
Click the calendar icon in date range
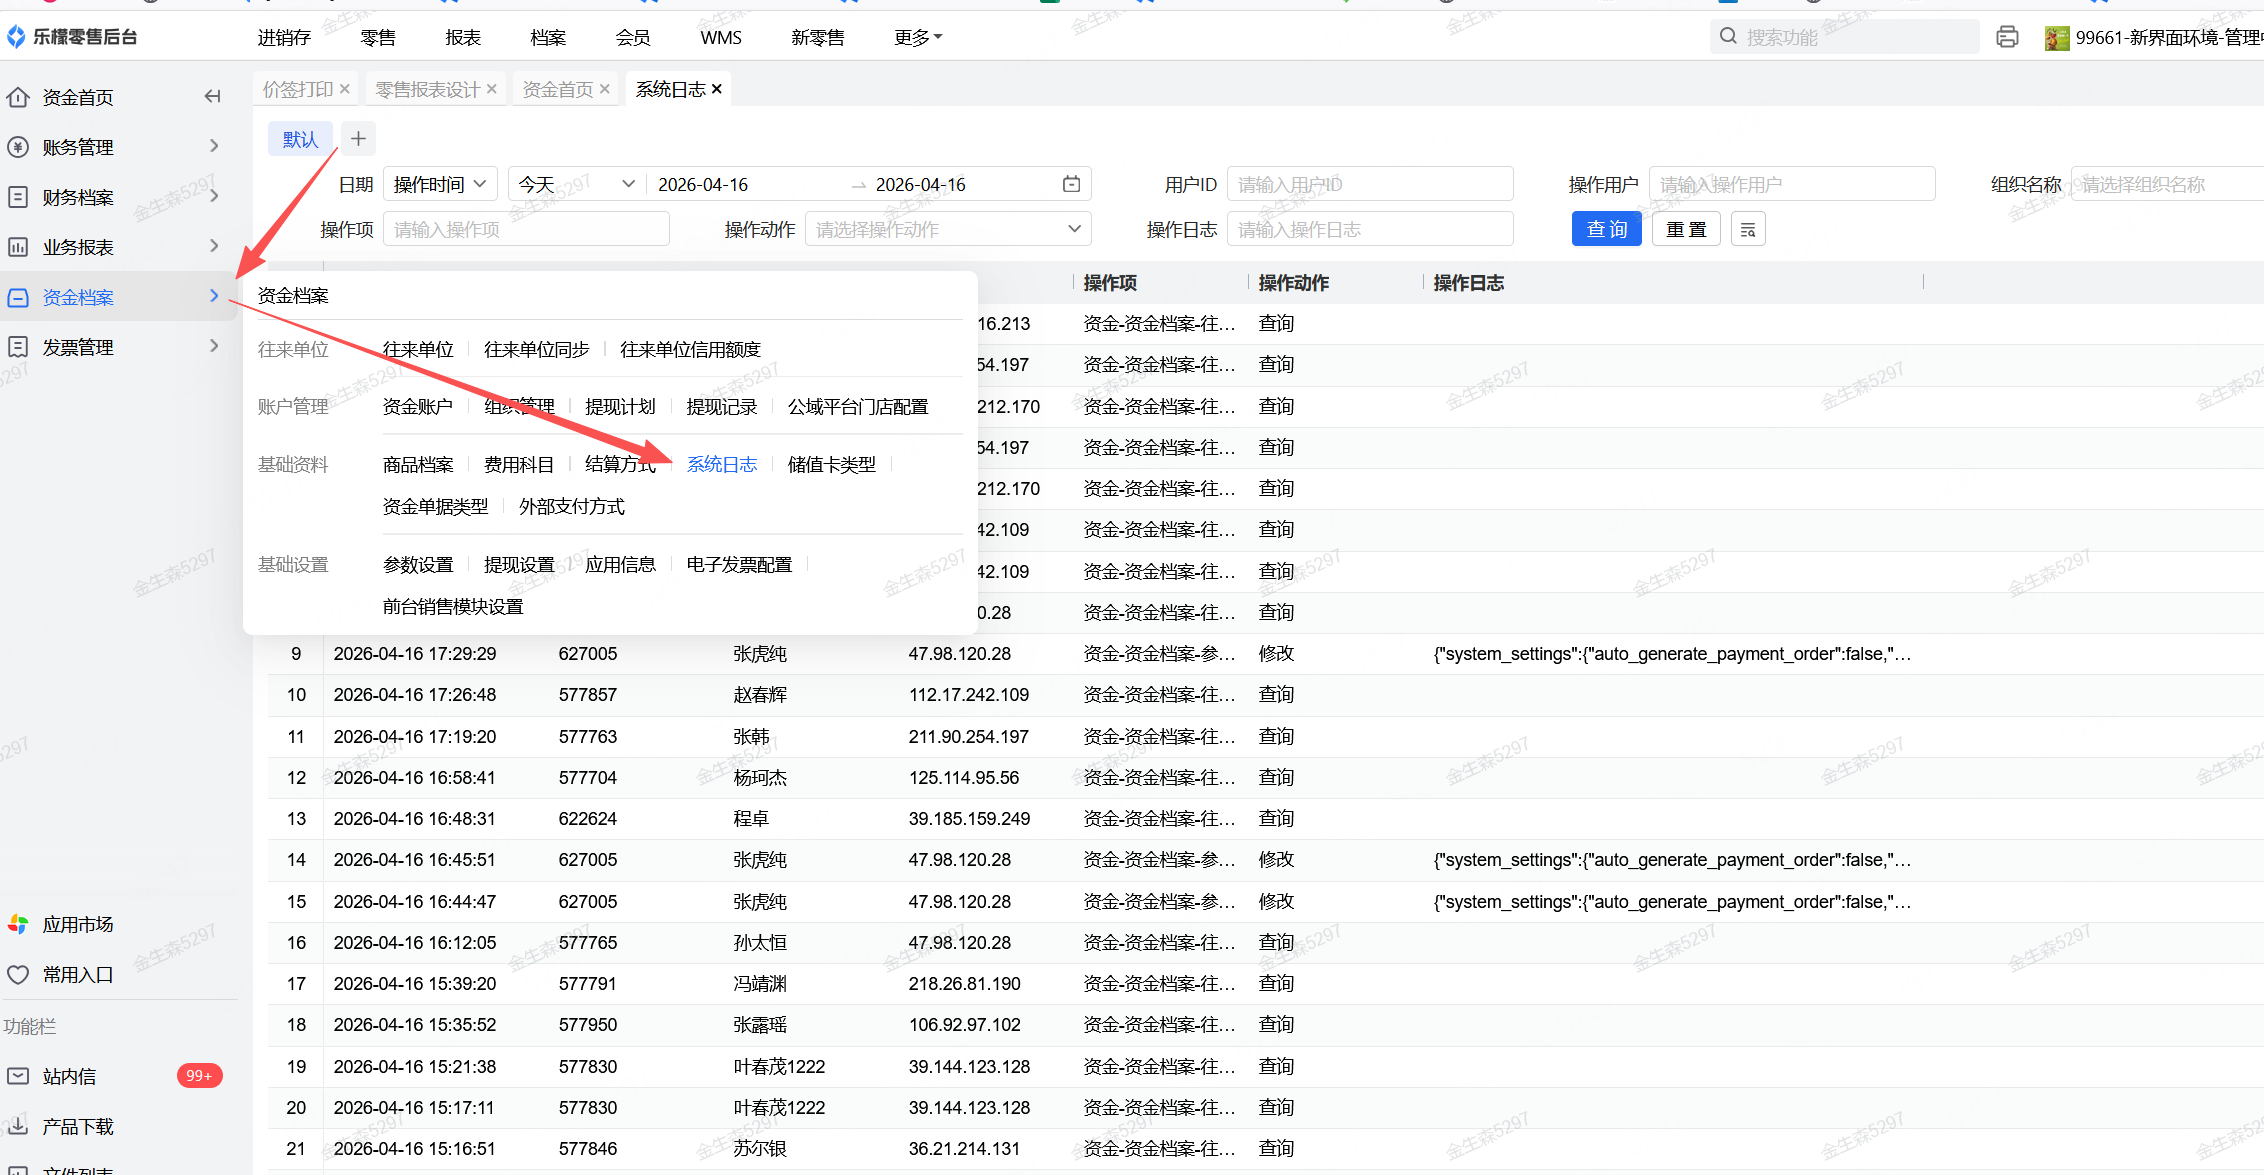pyautogui.click(x=1071, y=184)
